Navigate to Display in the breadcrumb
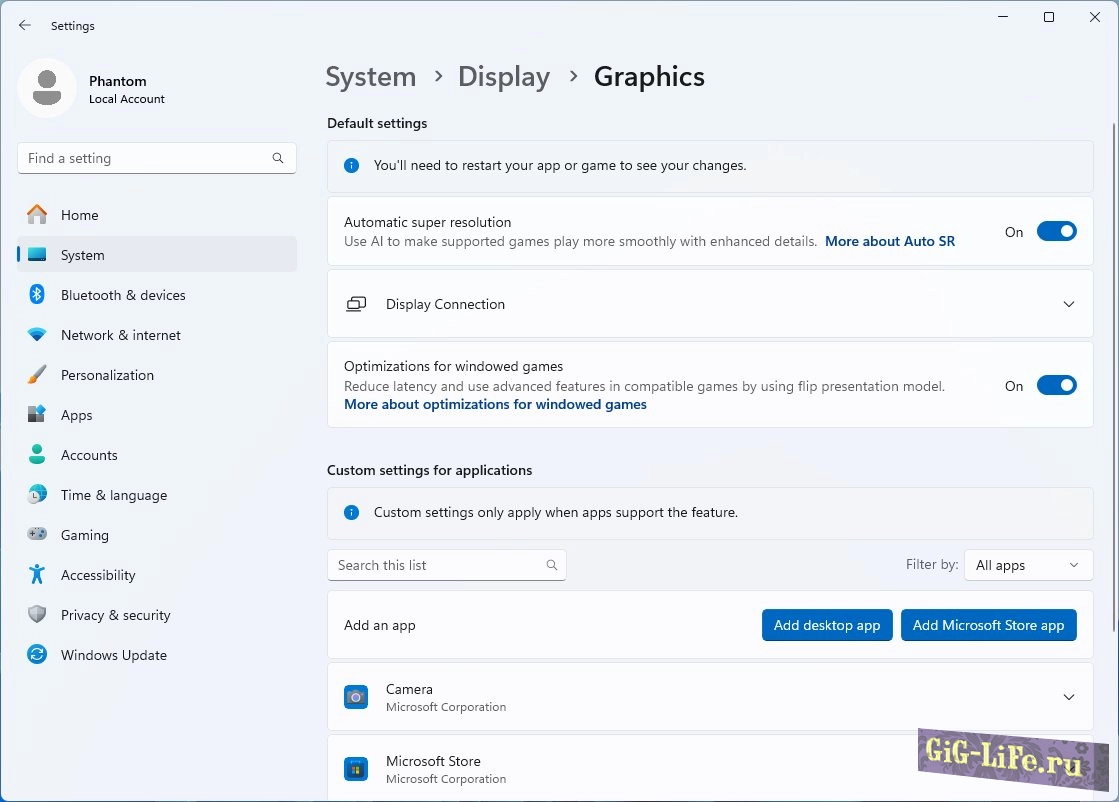Screen dimensions: 1119x802 coord(503,77)
